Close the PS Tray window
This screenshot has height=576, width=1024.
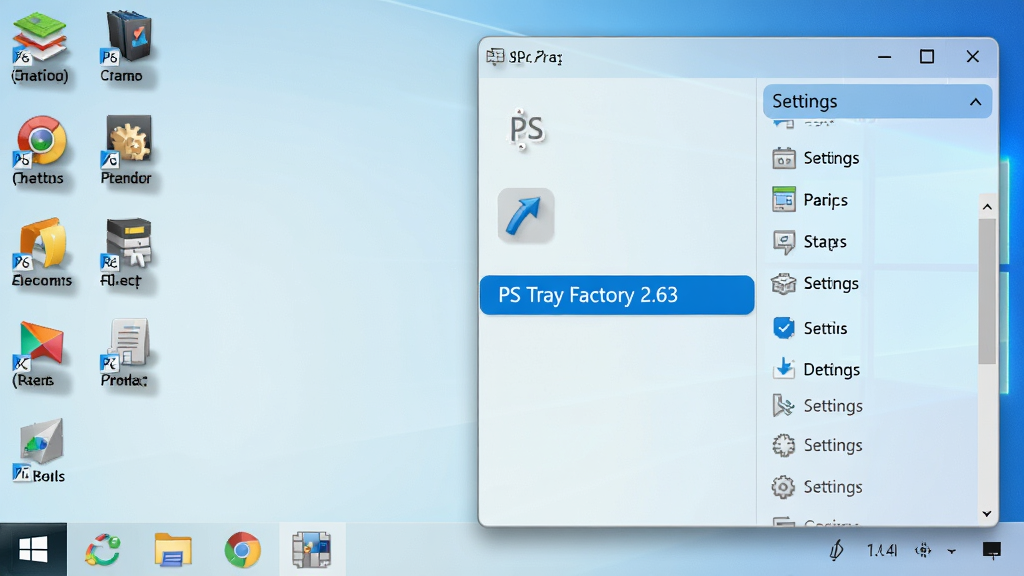[972, 57]
